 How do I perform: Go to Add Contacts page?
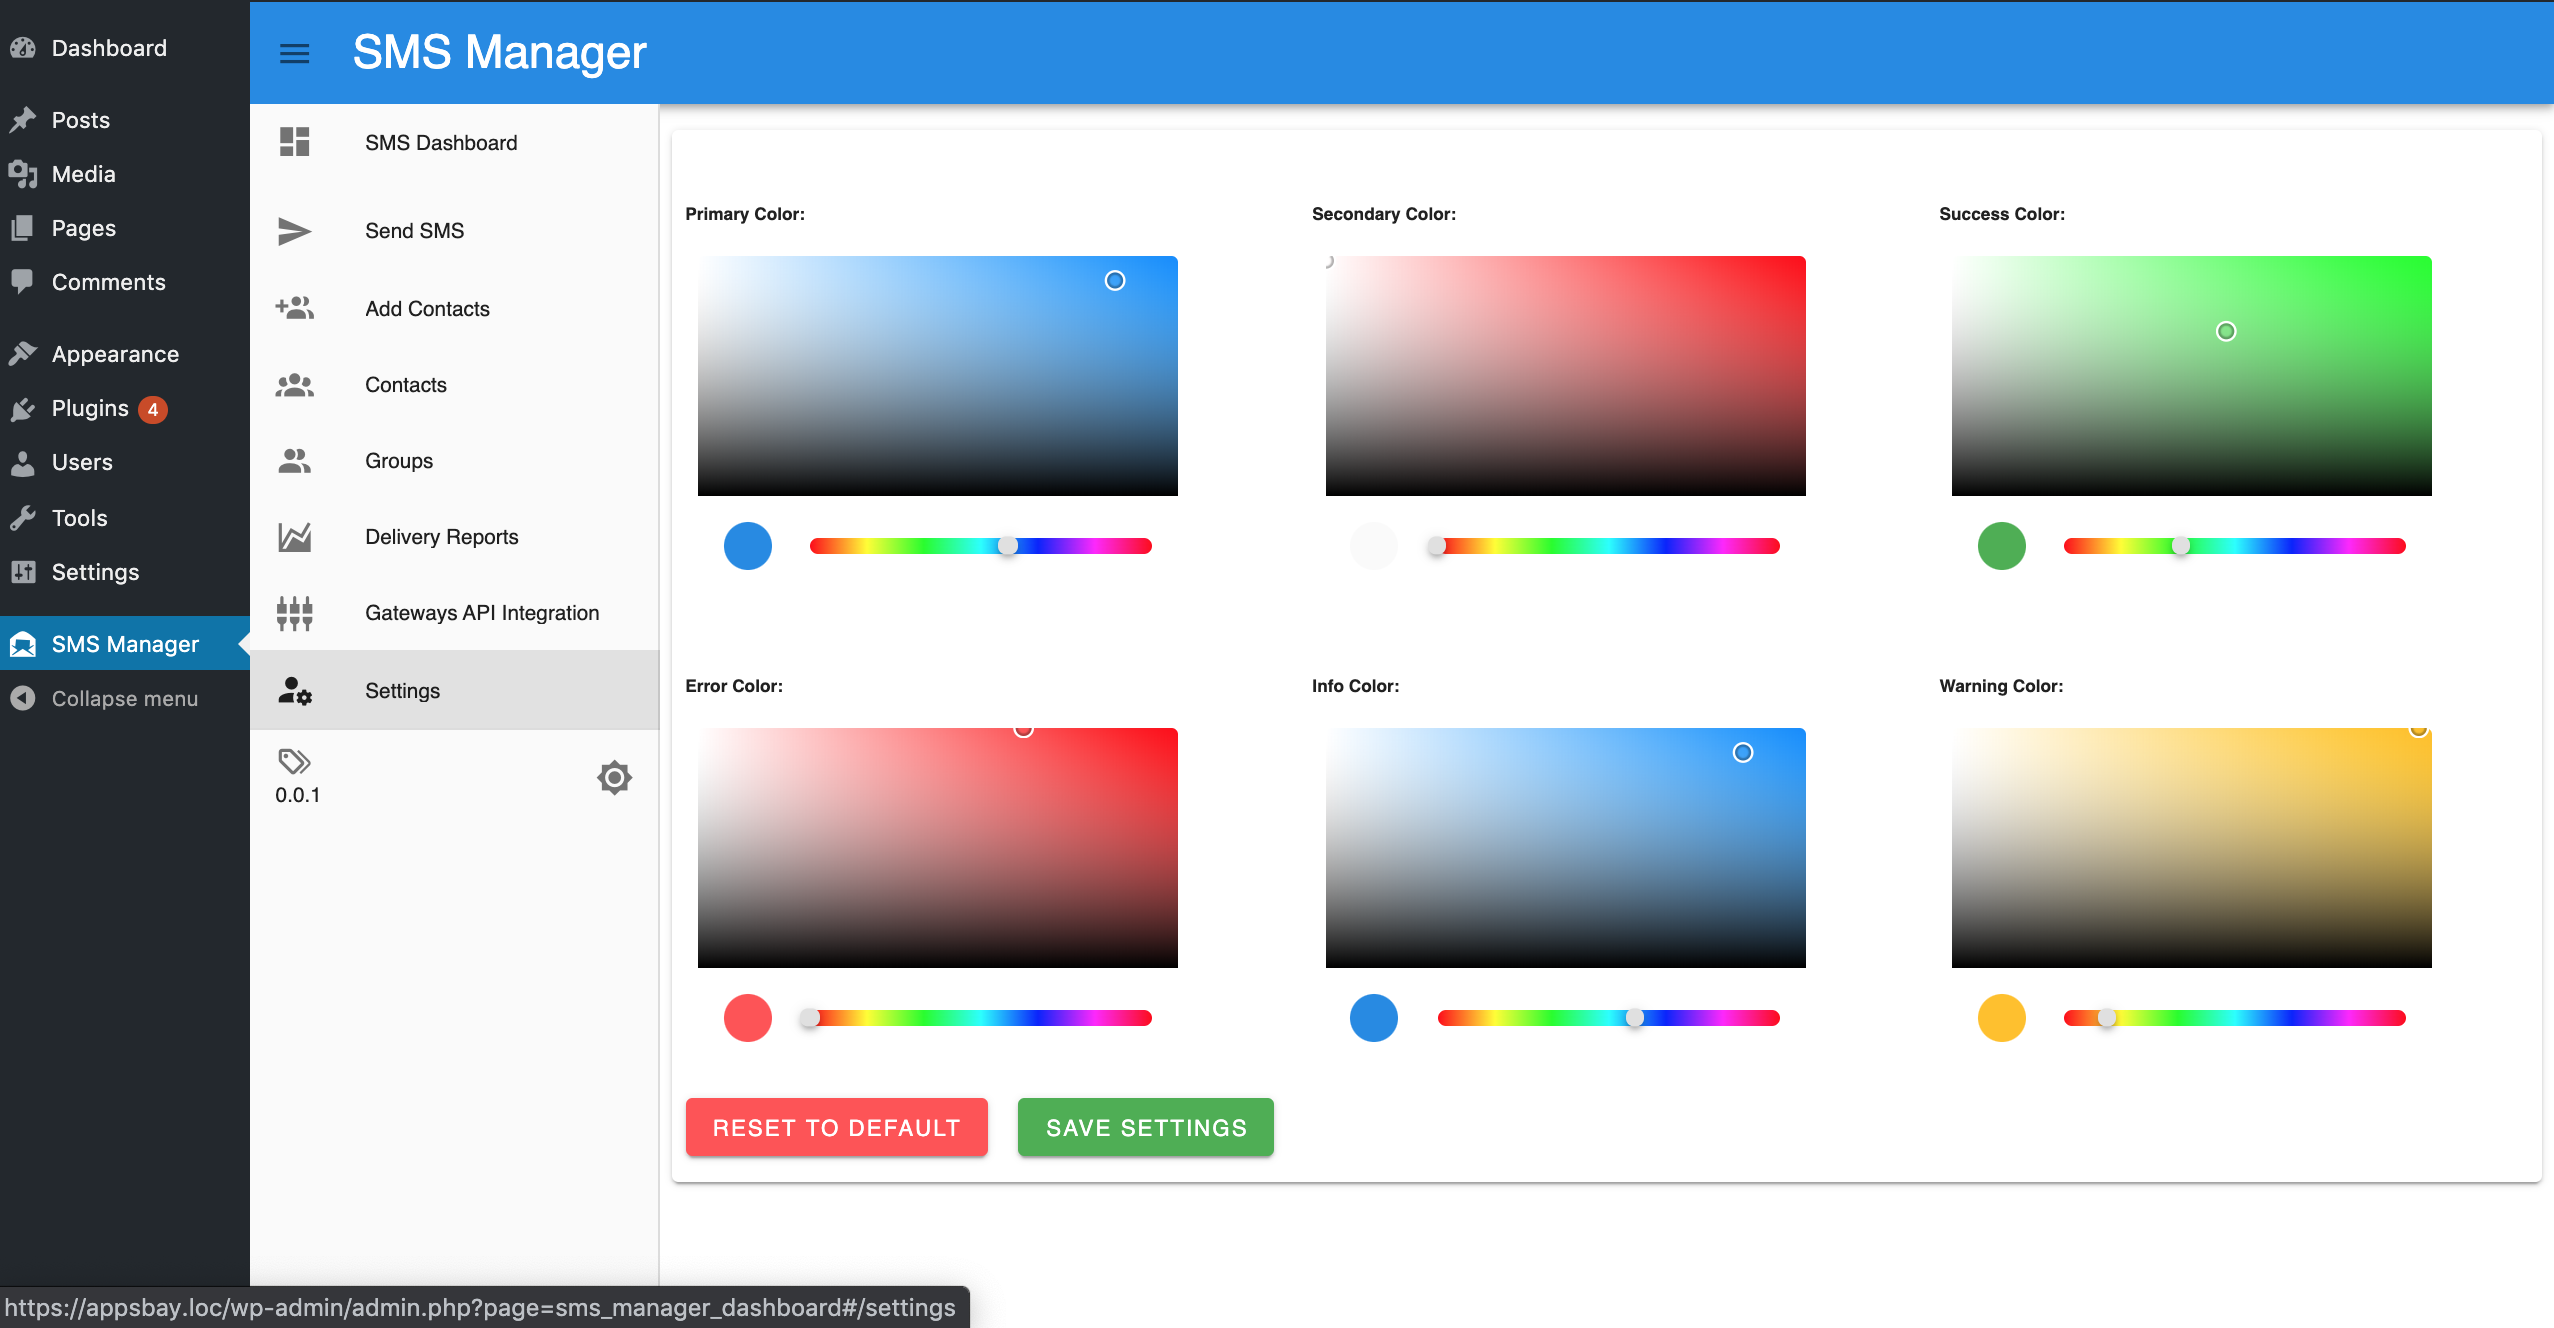[x=454, y=309]
